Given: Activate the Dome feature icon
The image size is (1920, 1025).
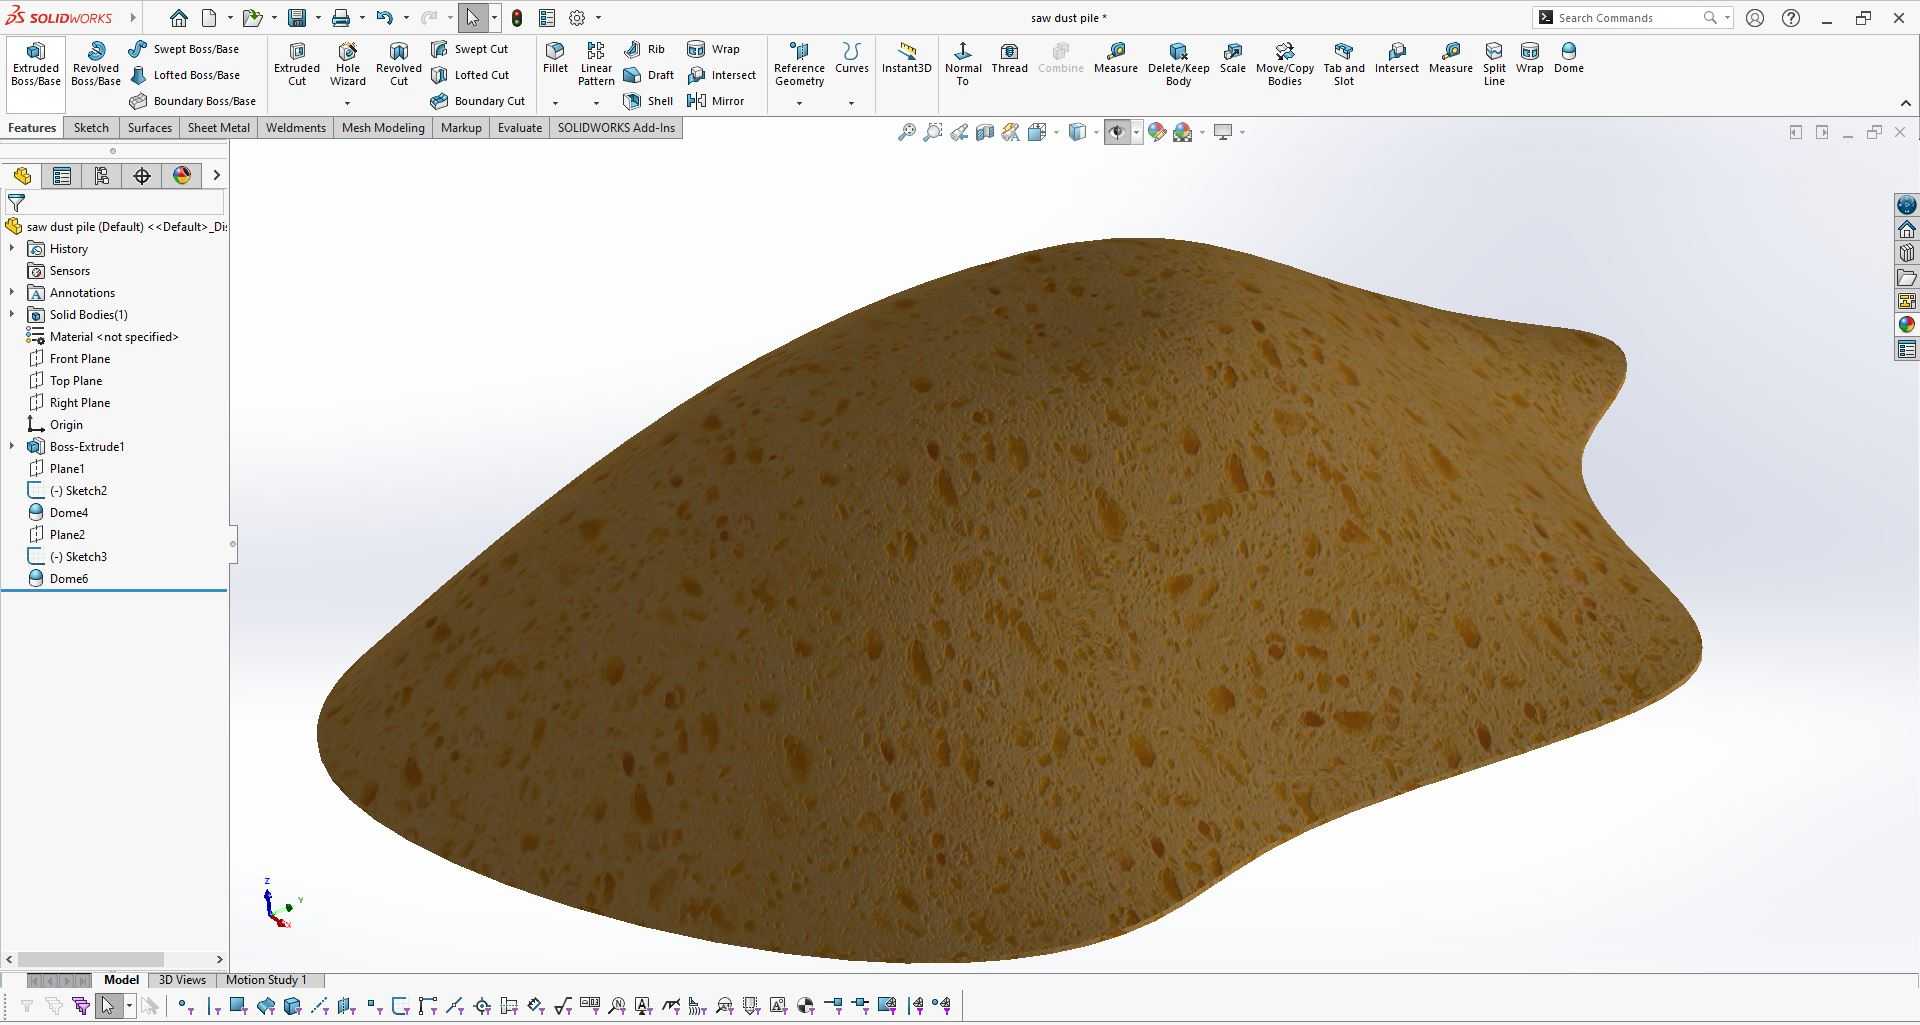Looking at the screenshot, I should click(1569, 58).
